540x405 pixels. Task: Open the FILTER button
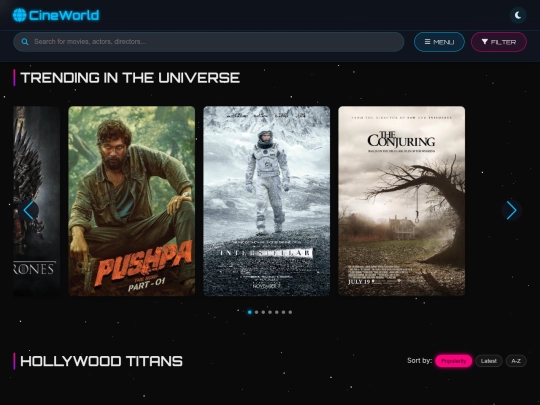(x=498, y=42)
